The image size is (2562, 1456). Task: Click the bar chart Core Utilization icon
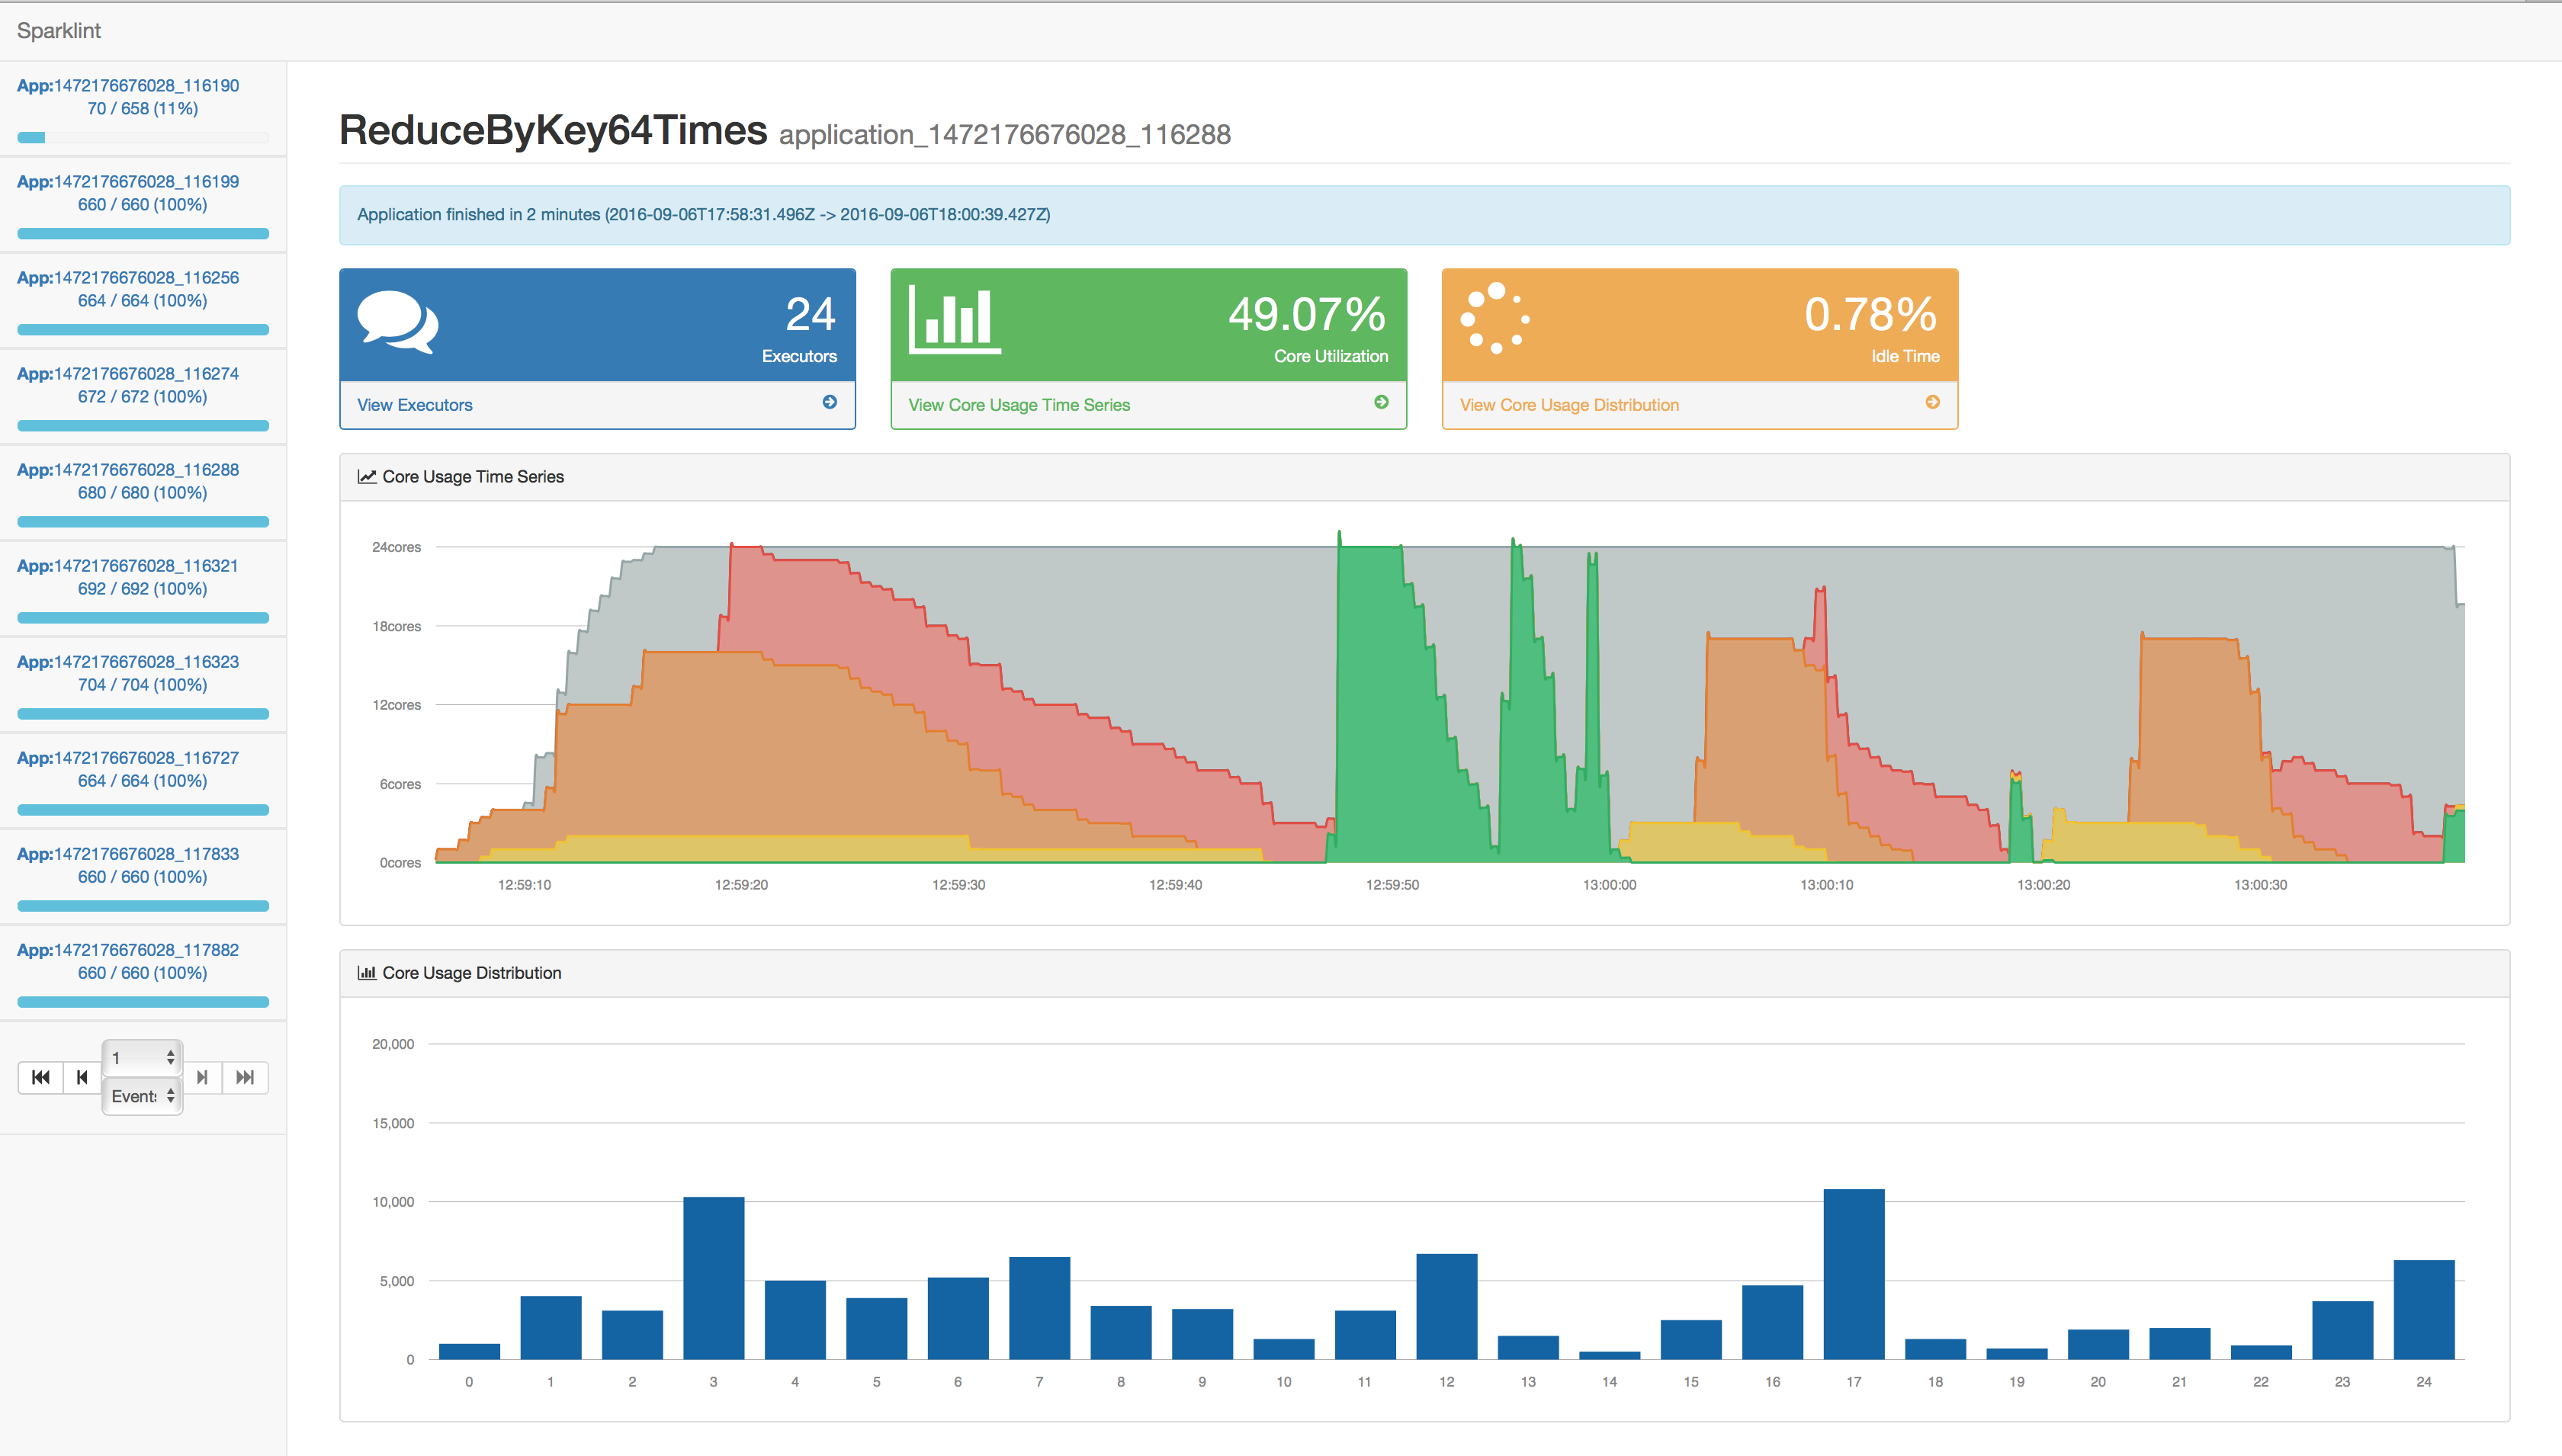tap(953, 320)
